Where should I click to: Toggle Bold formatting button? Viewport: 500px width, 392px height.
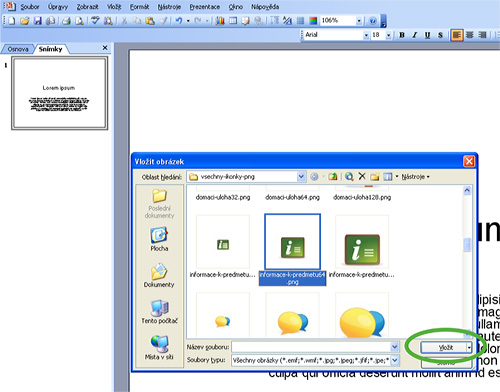tap(402, 35)
